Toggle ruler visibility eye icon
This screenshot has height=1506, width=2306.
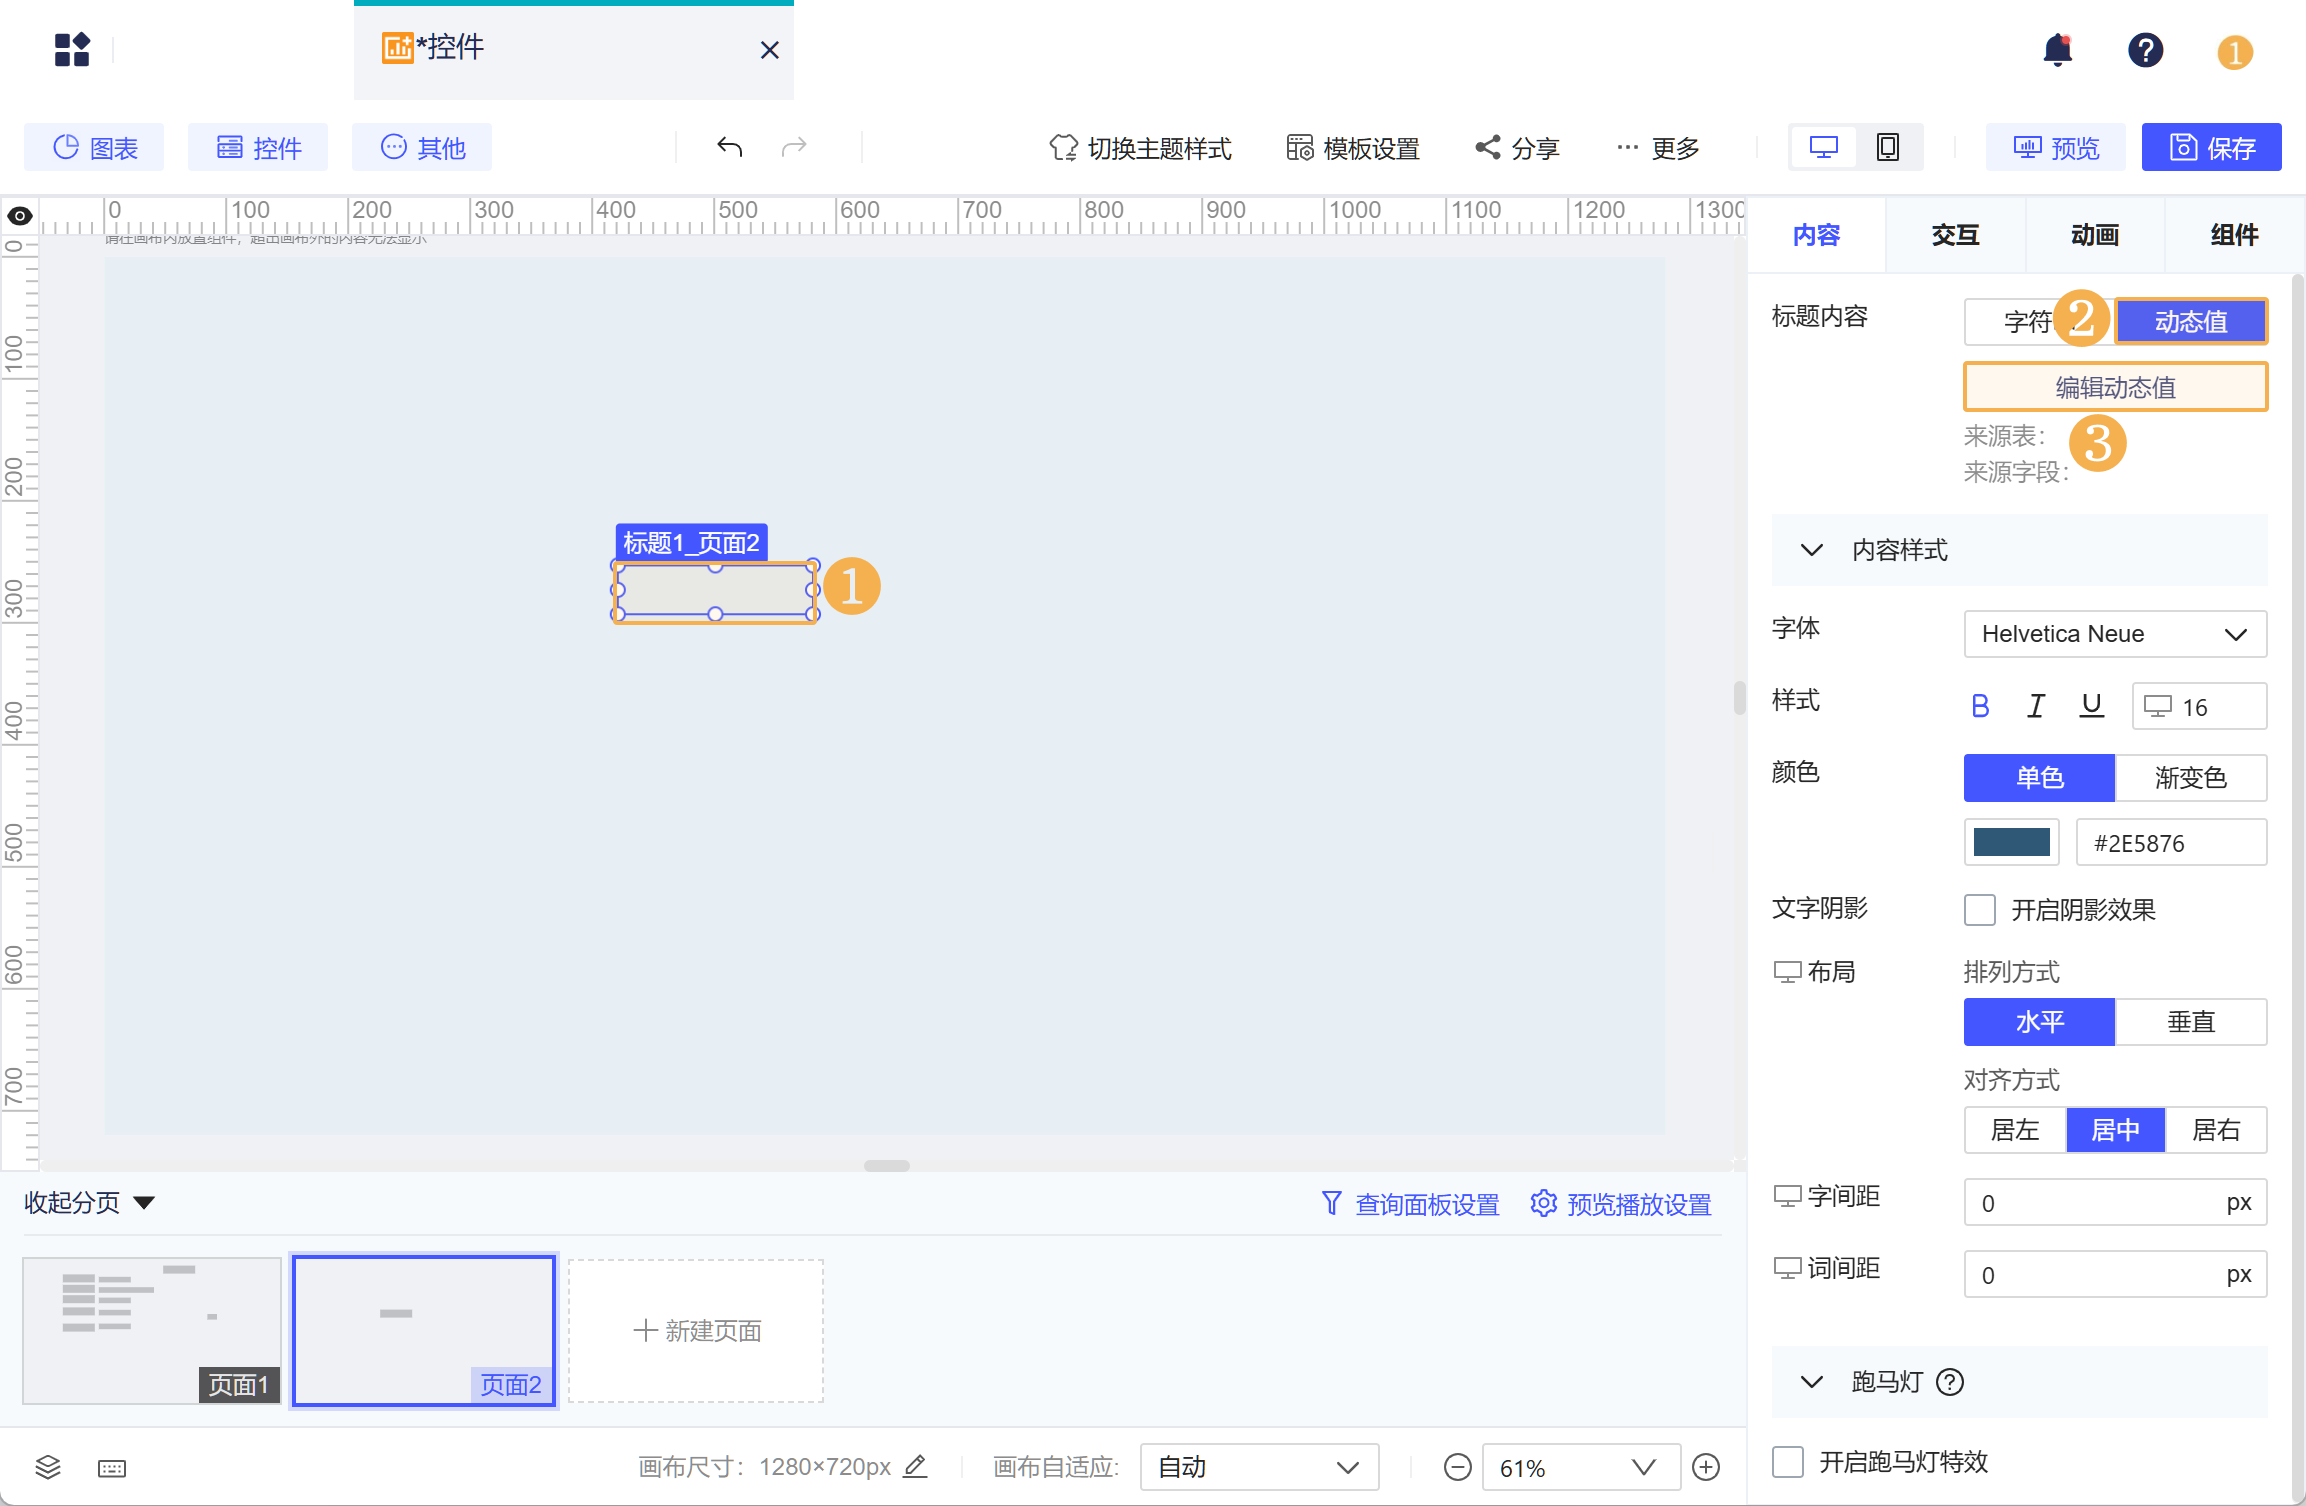click(x=20, y=215)
